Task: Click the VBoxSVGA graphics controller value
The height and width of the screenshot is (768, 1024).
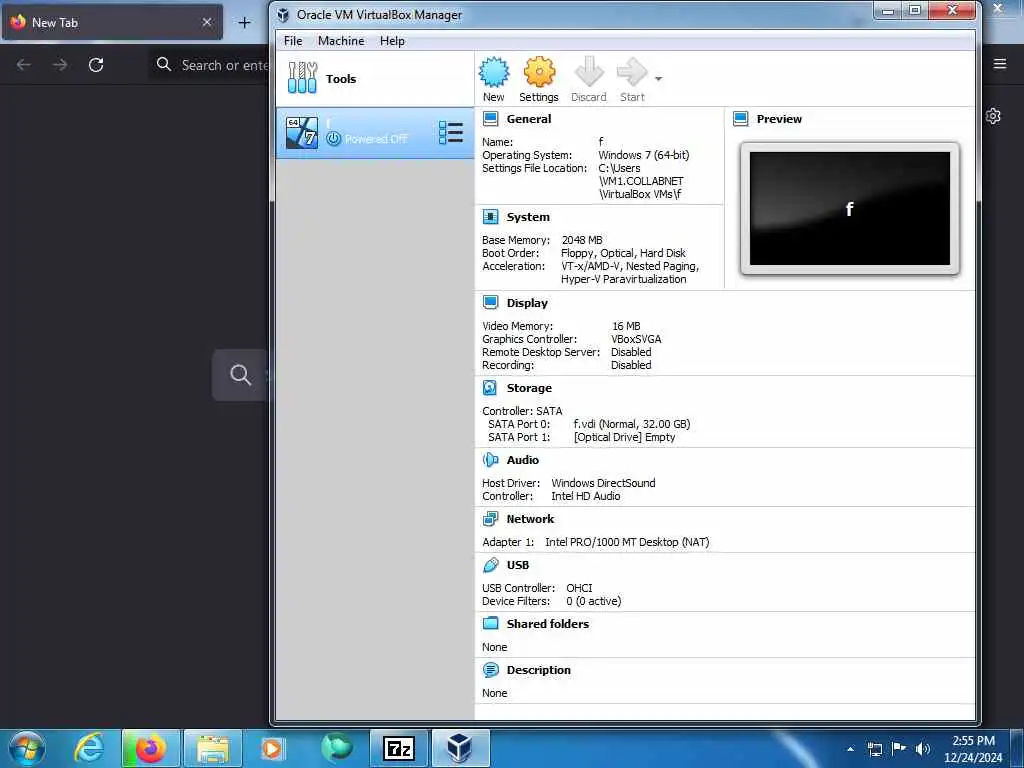Action: 636,339
